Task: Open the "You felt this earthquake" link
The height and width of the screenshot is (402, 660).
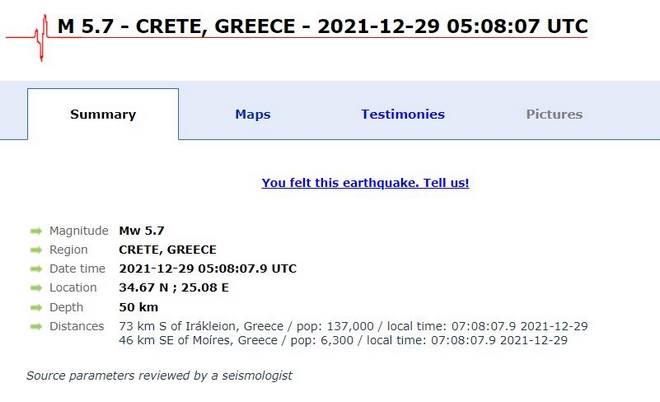Action: pyautogui.click(x=365, y=183)
